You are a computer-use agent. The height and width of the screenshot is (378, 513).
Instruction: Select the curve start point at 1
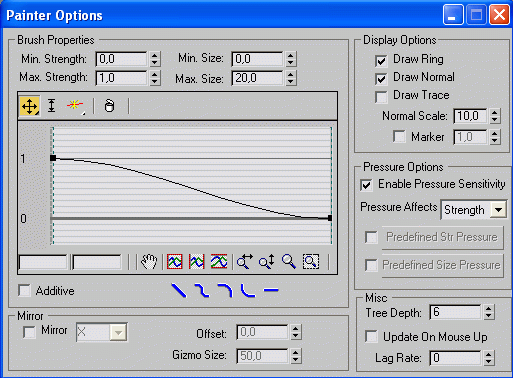53,158
